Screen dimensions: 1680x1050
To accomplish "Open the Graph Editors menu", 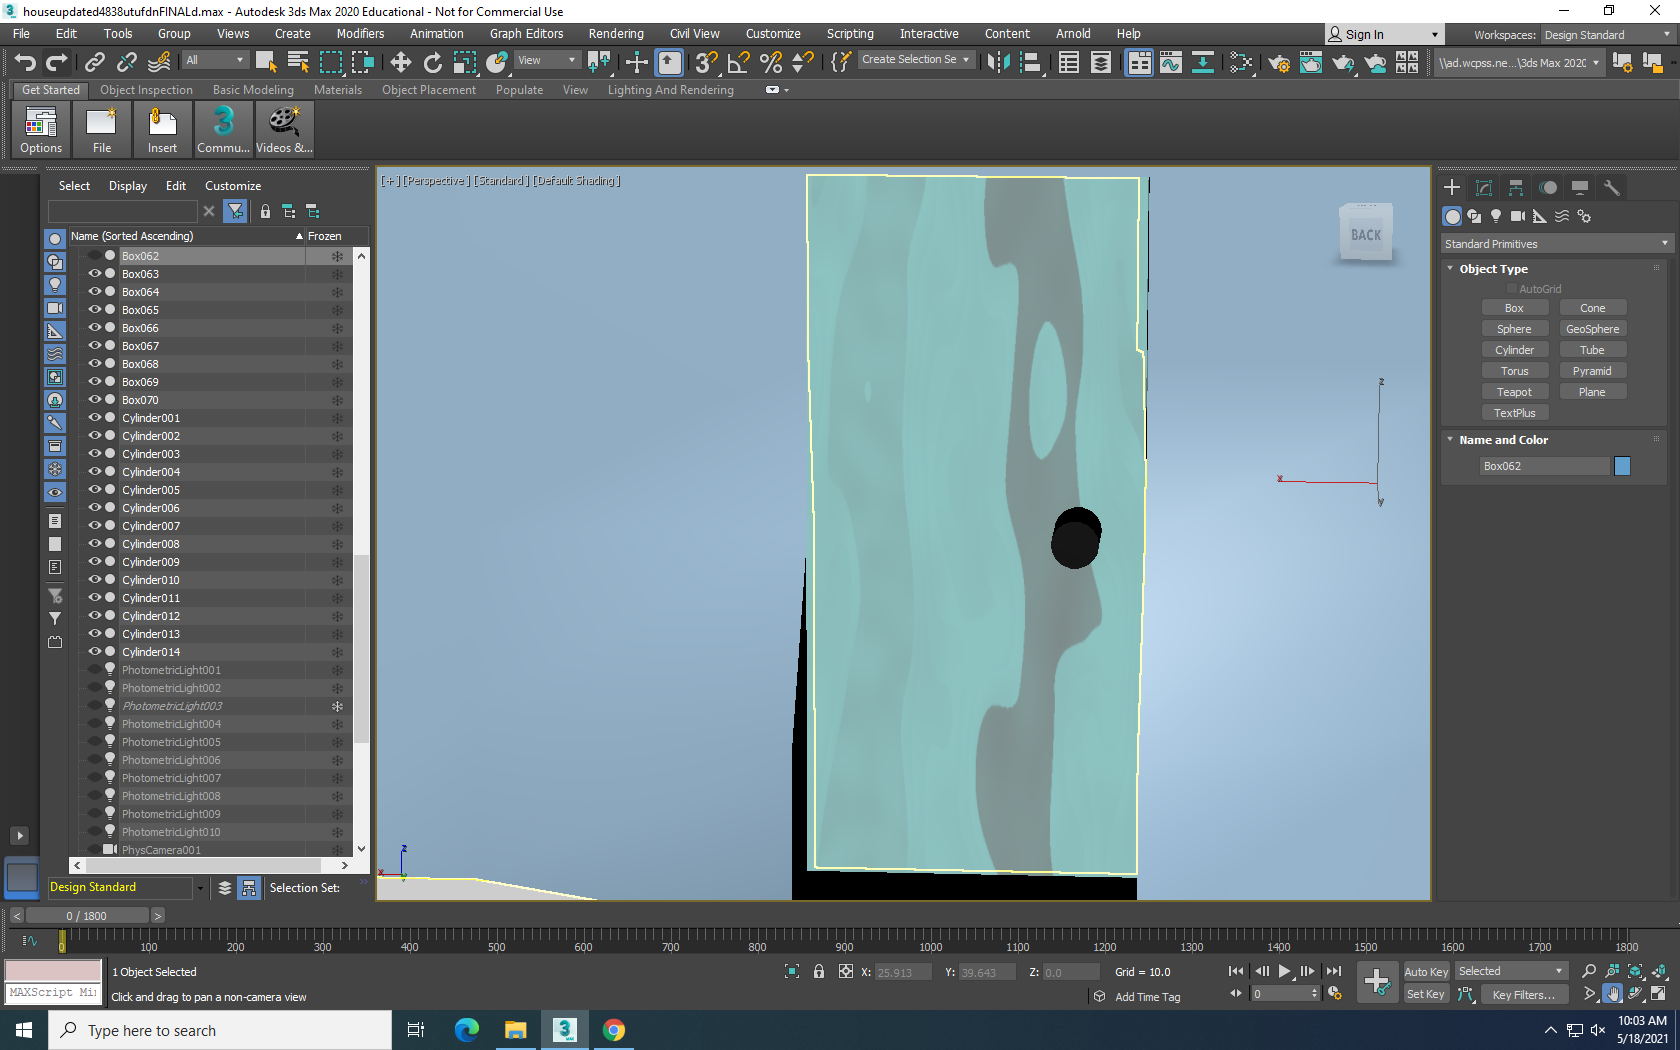I will pos(526,34).
